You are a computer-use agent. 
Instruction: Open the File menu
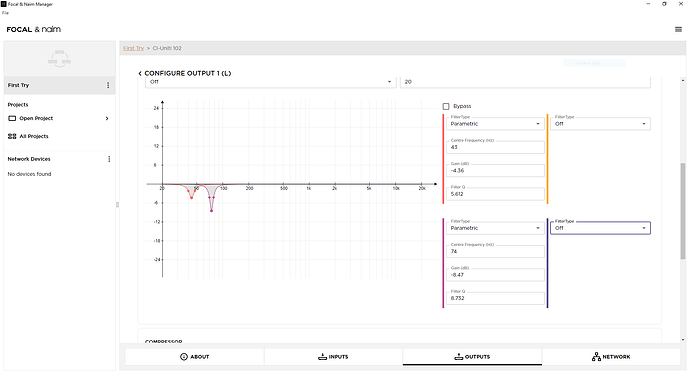coord(5,13)
